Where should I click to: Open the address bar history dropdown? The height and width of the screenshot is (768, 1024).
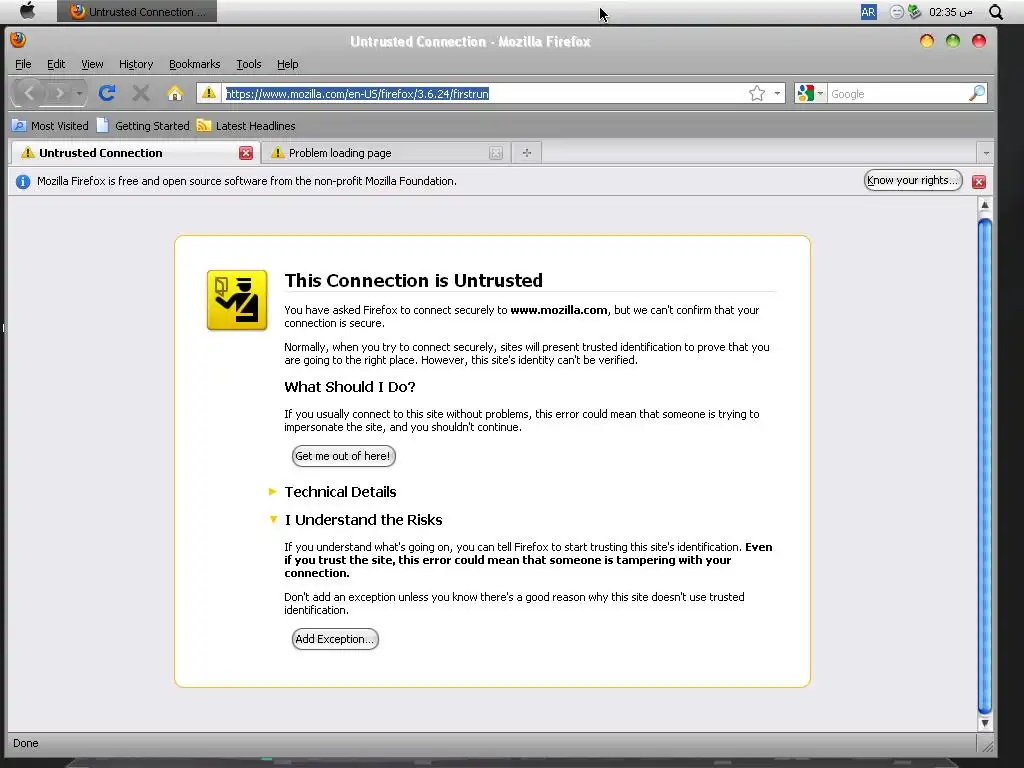pyautogui.click(x=777, y=93)
